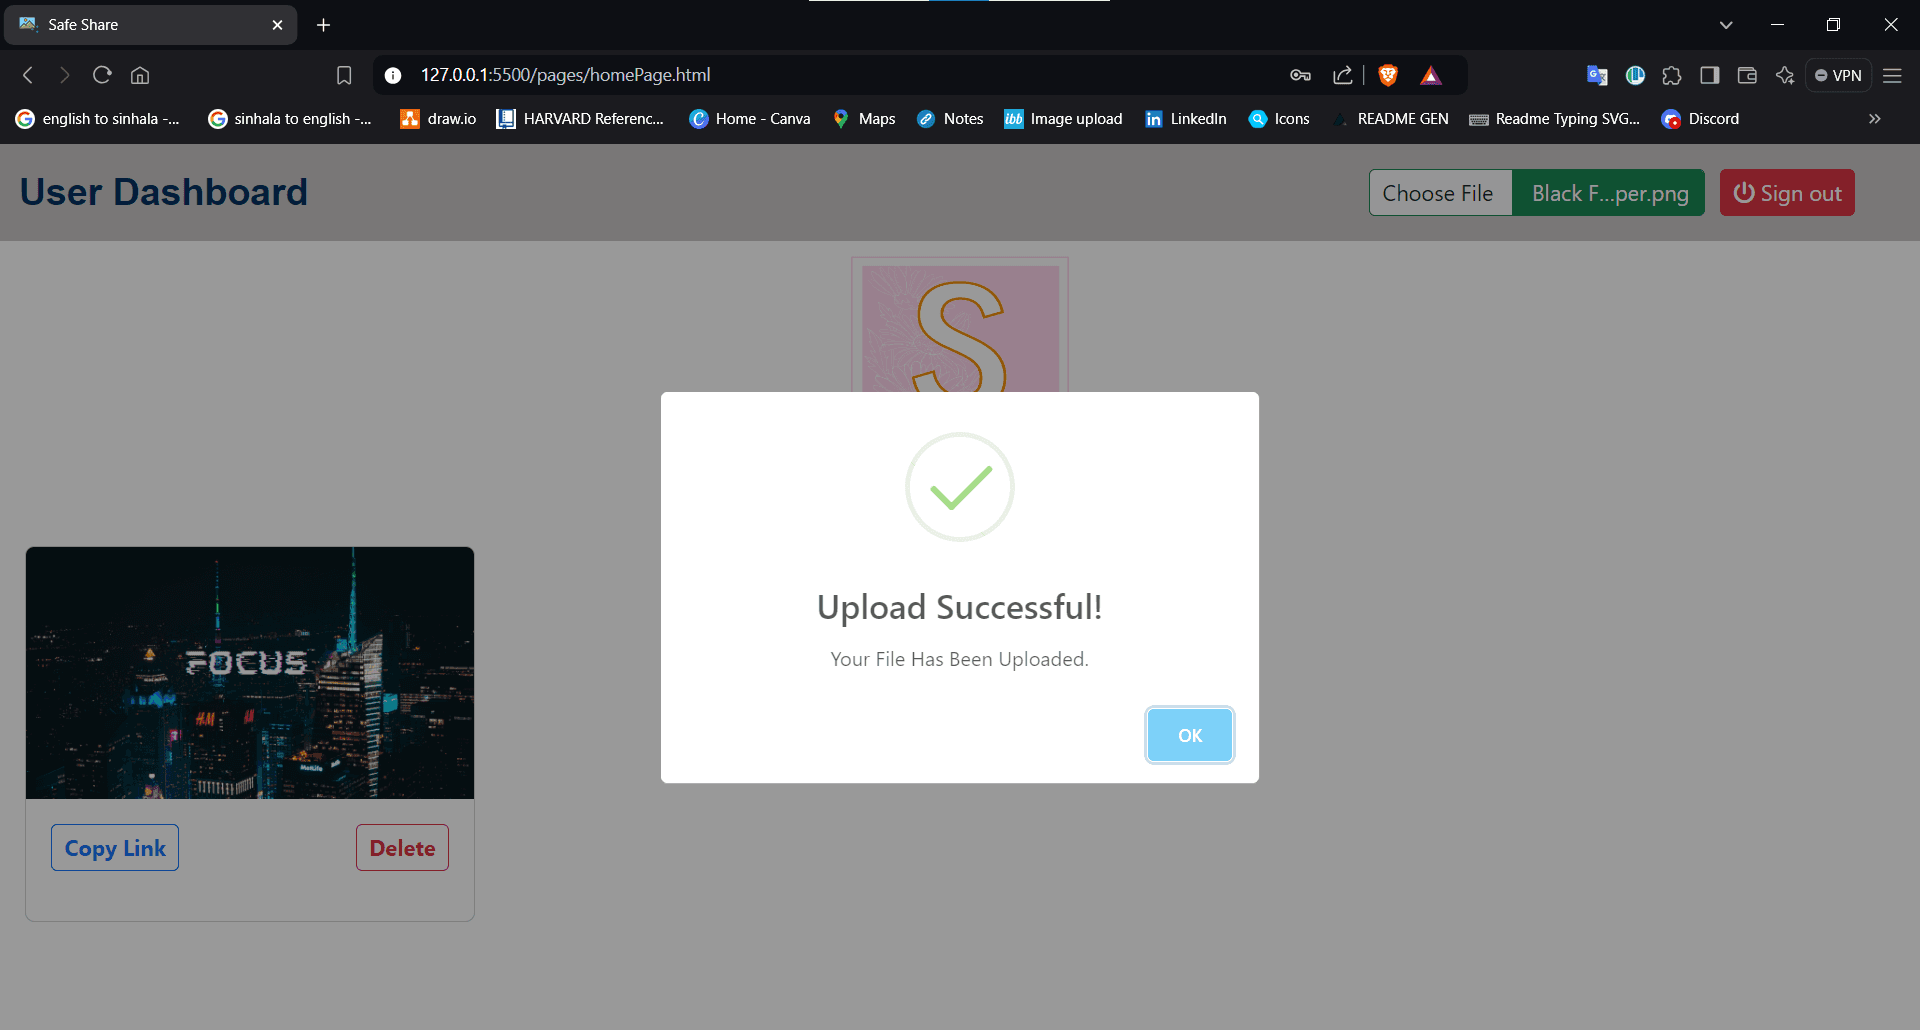Open the saved passwords key icon
The image size is (1920, 1030).
1300,75
